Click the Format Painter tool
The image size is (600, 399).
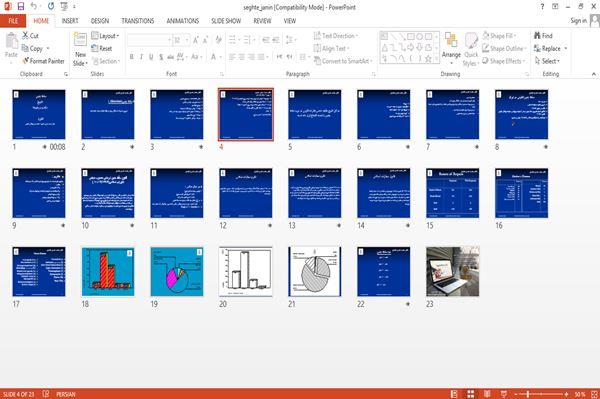click(43, 61)
